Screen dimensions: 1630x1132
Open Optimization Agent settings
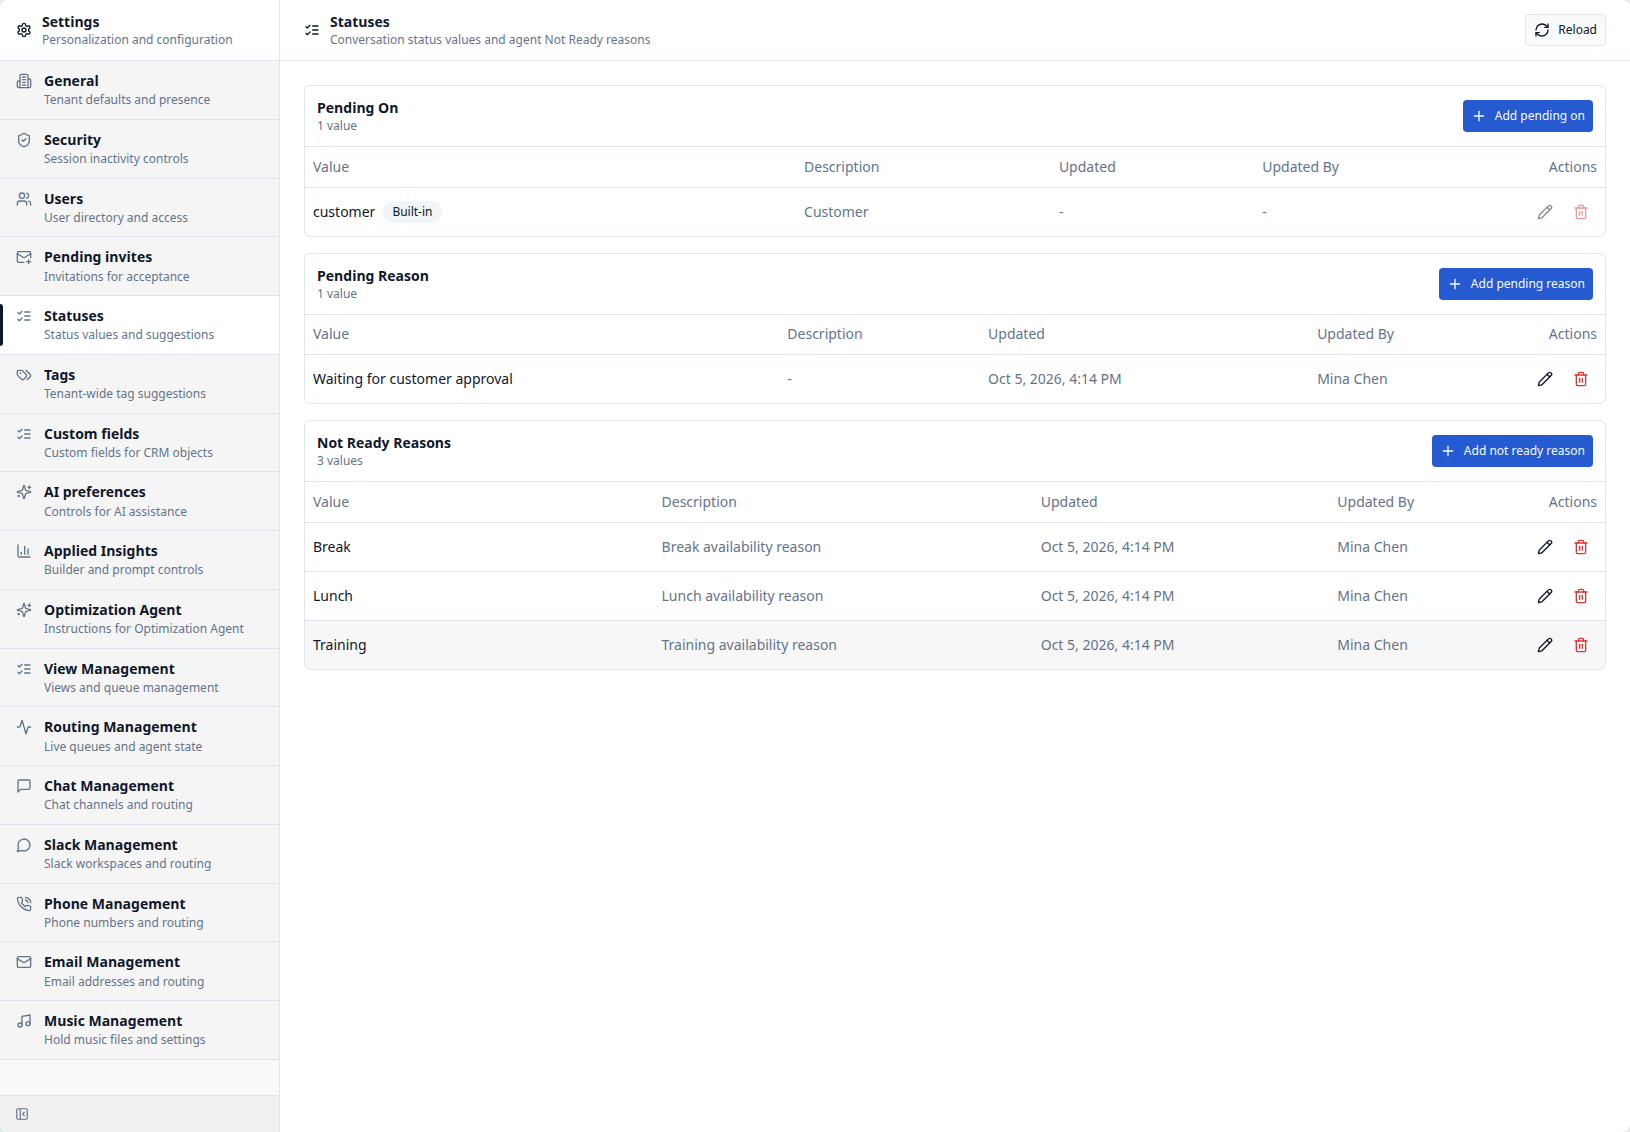(140, 619)
